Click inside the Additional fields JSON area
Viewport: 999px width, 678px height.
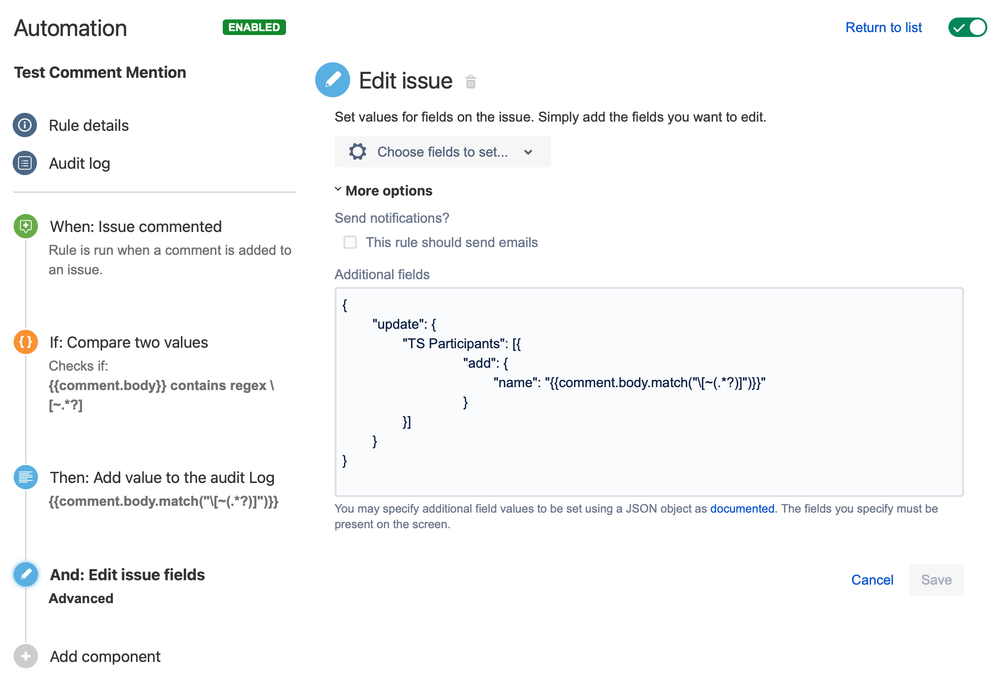coord(648,390)
